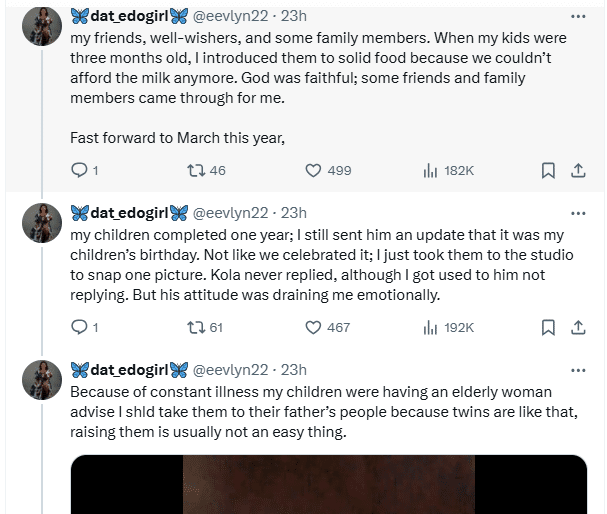Reply to the tweet with 499 likes
The image size is (607, 514).
click(81, 171)
